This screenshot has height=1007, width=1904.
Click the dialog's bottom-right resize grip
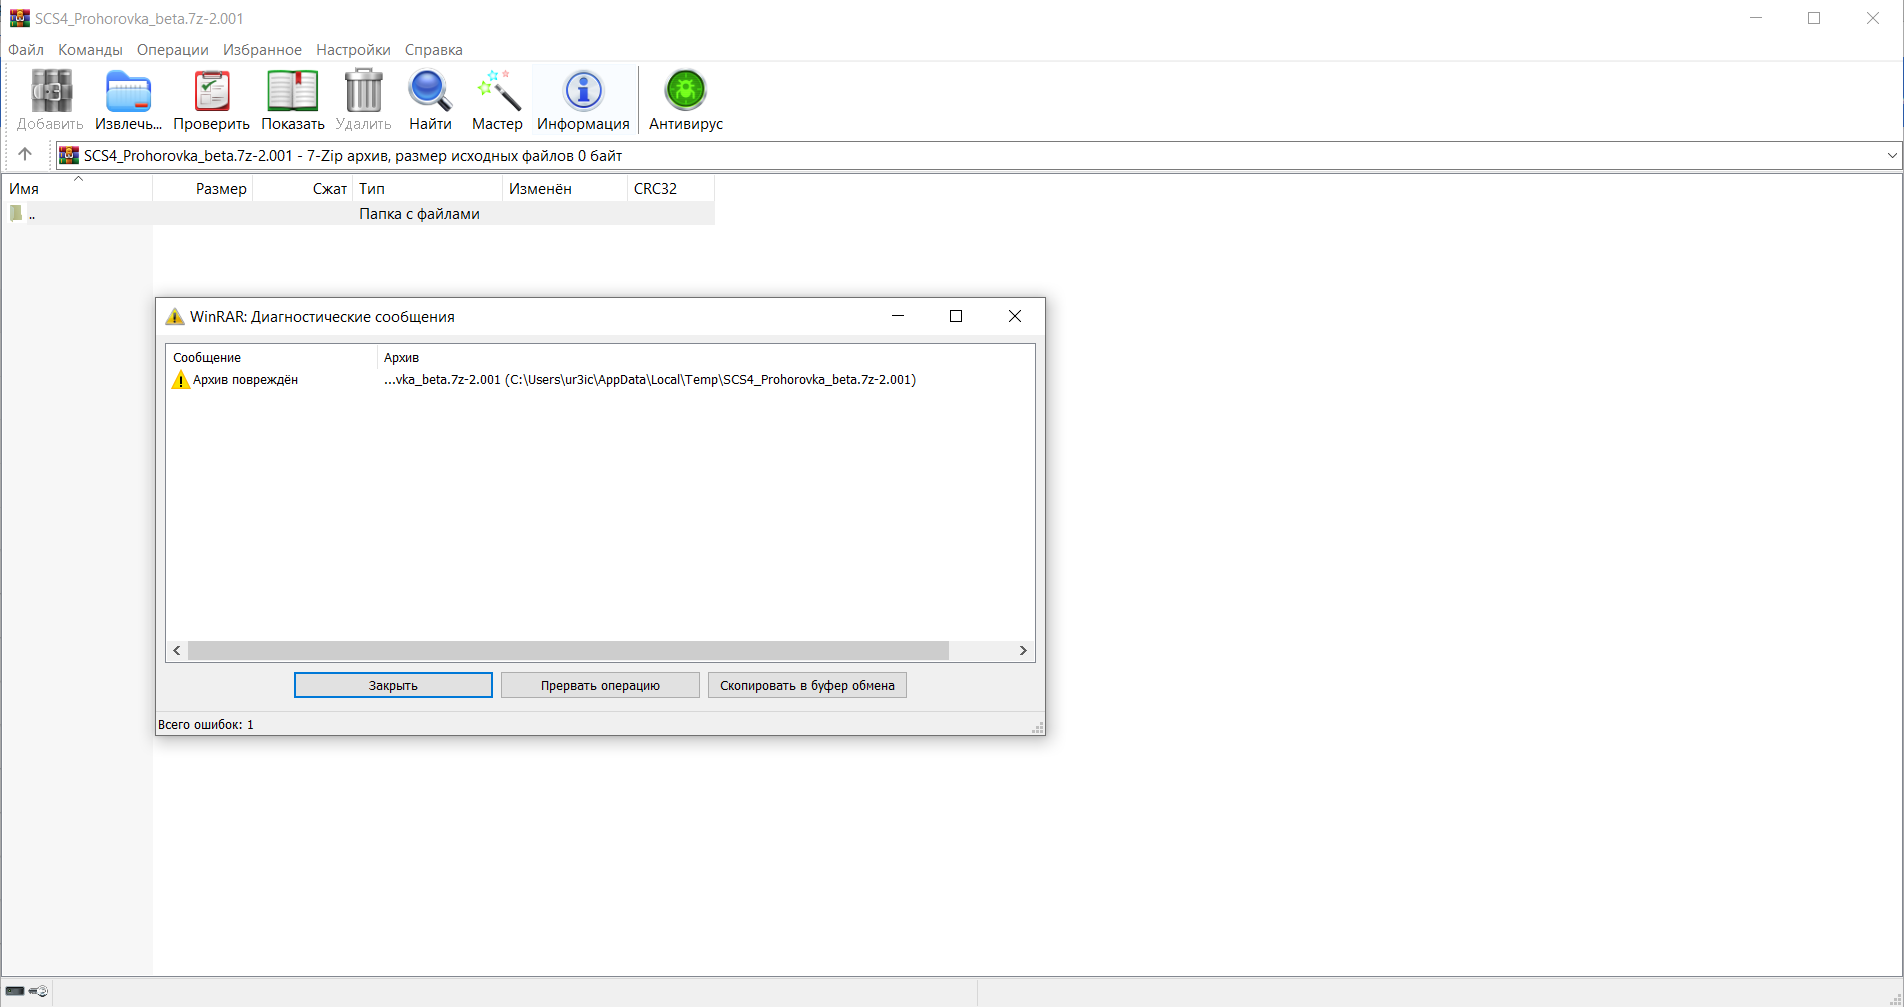tap(1038, 728)
